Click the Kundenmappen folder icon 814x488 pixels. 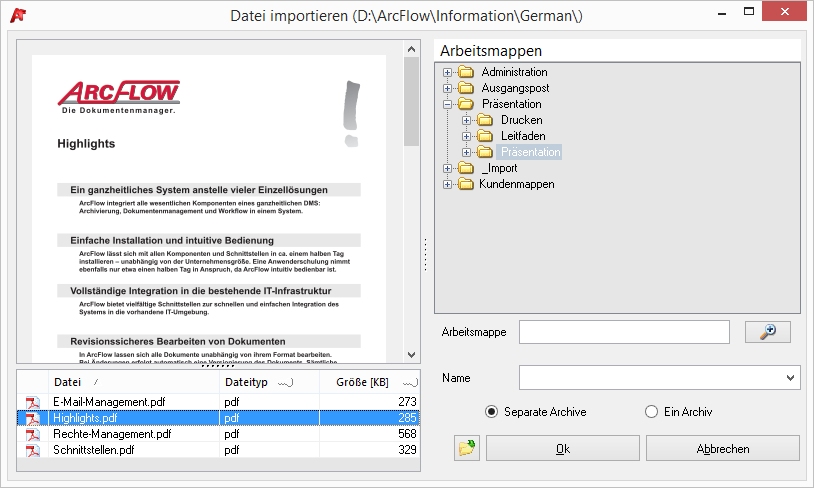(466, 184)
